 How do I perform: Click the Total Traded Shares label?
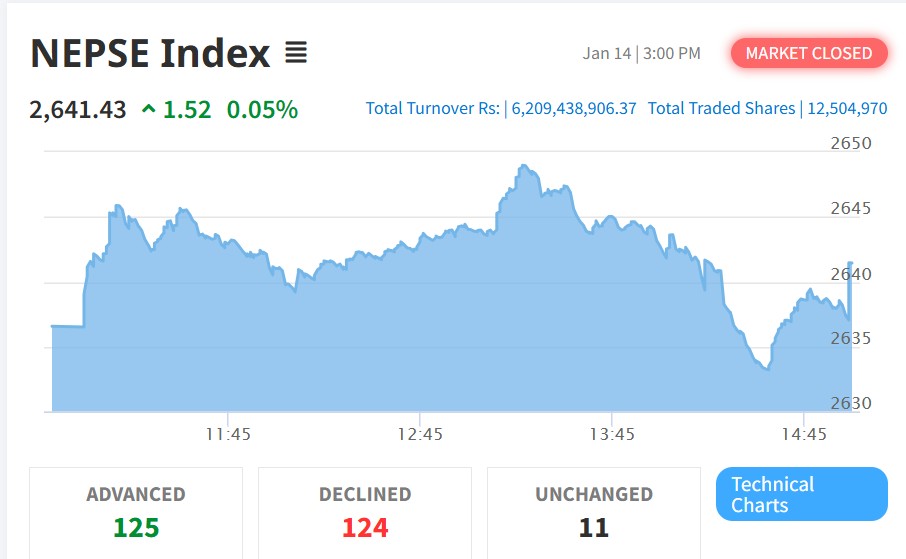[x=721, y=108]
